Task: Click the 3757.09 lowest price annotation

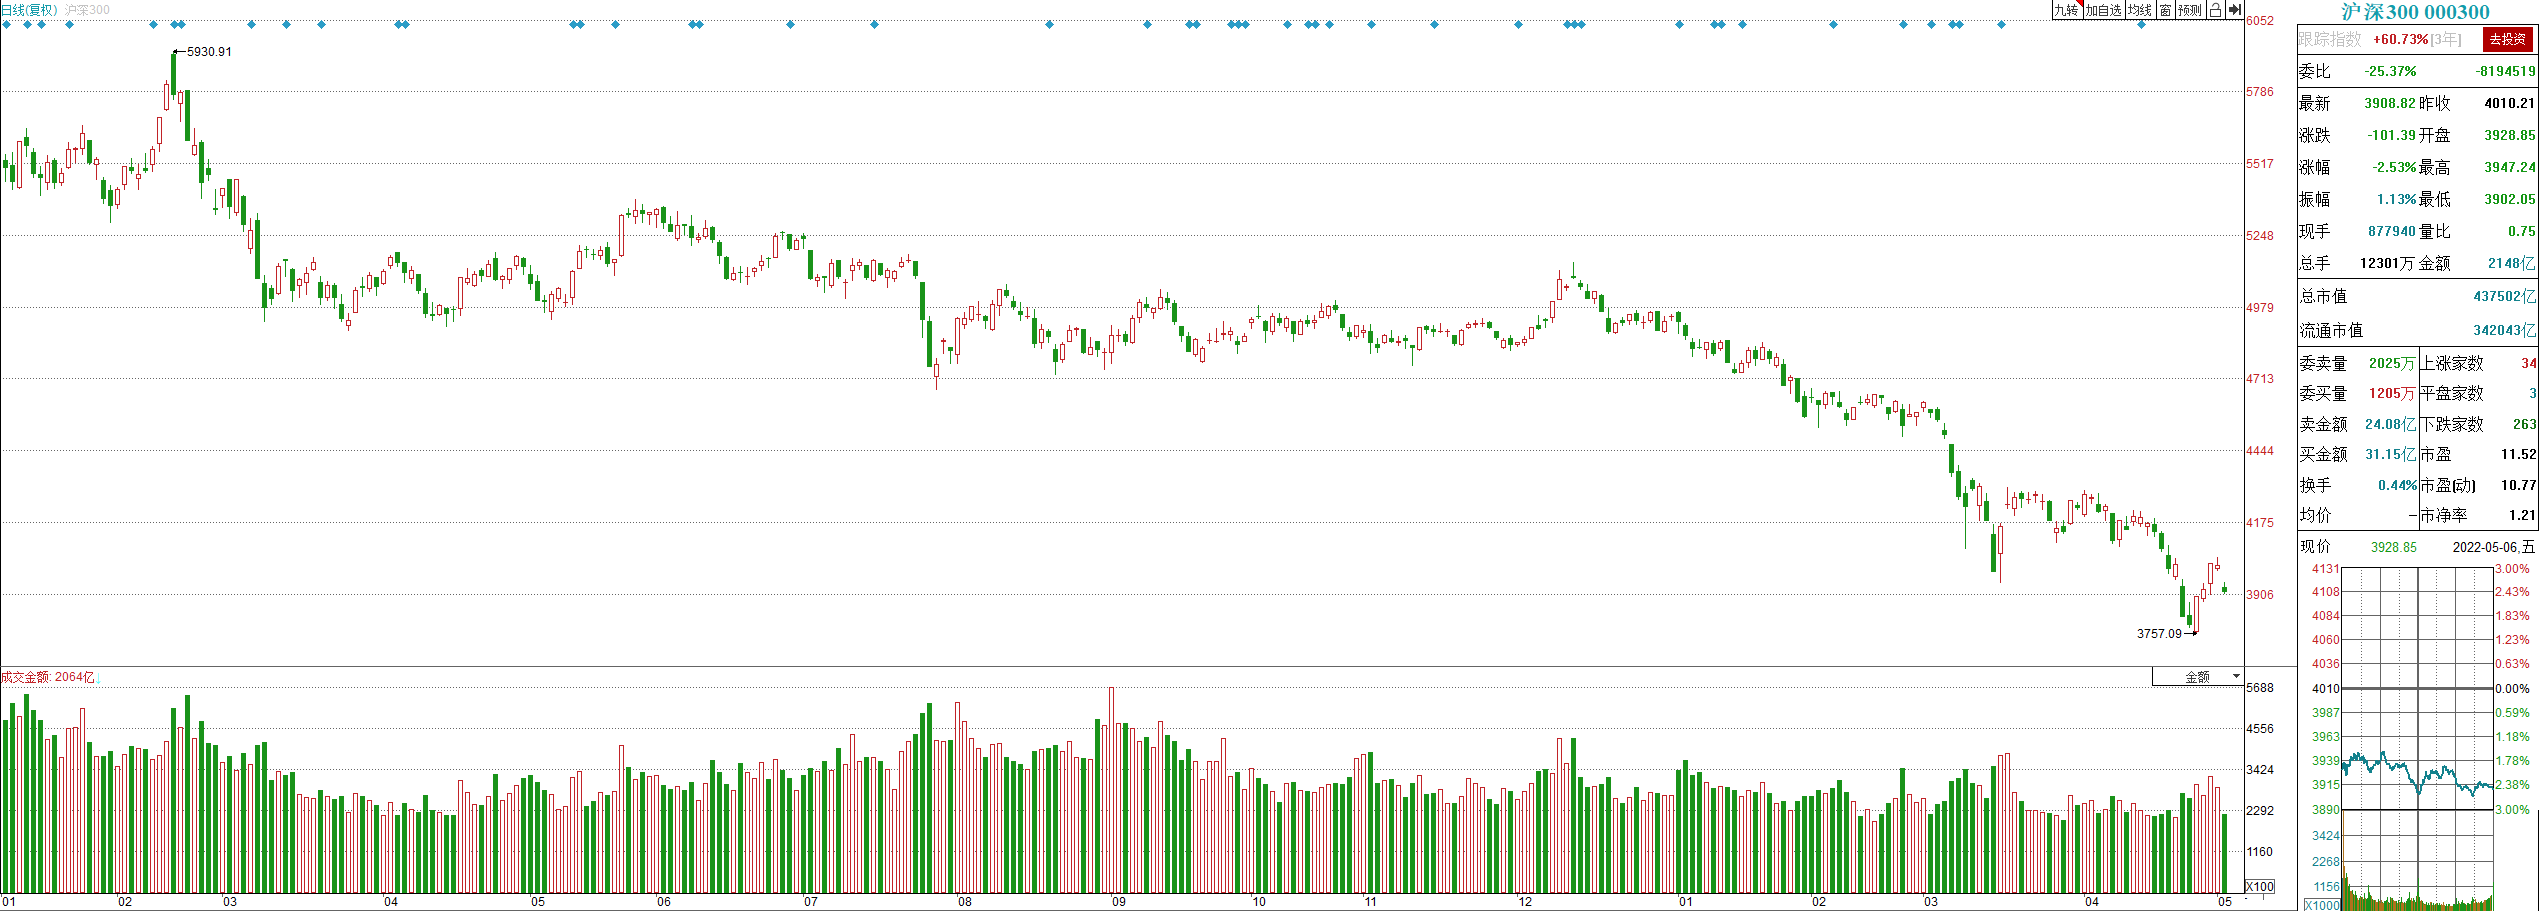Action: (2159, 634)
